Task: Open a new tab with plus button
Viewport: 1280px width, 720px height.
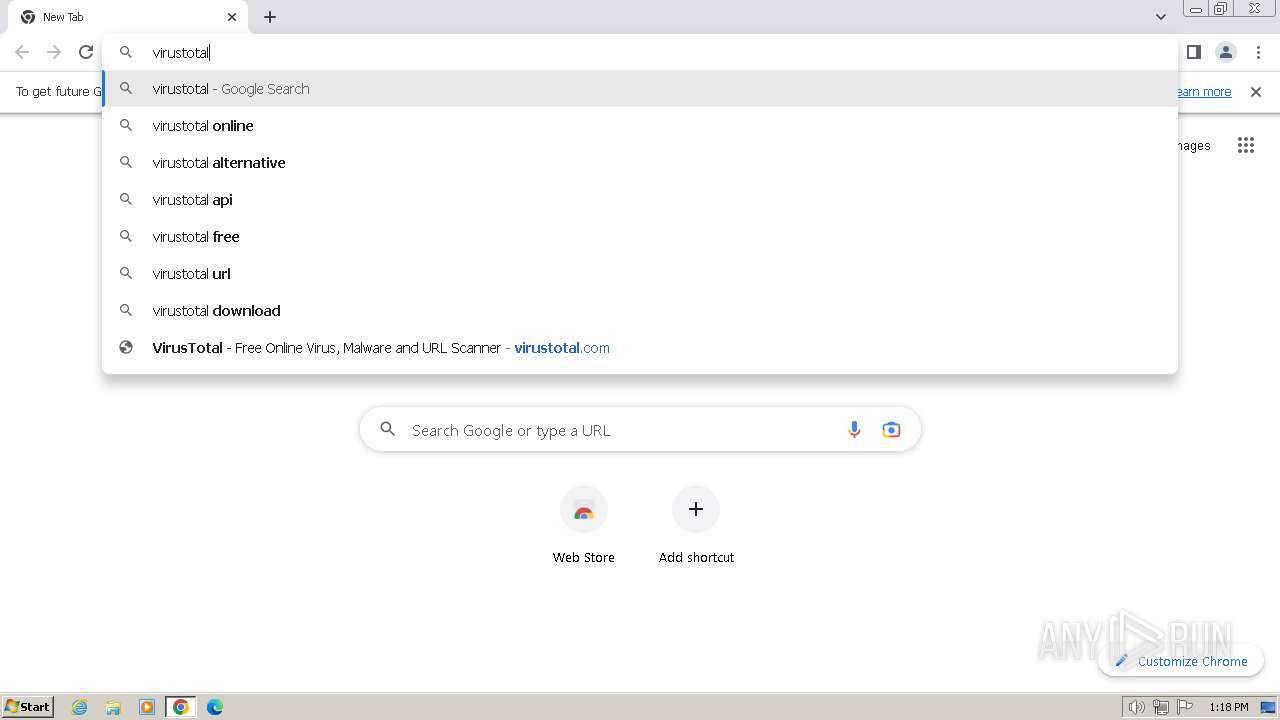Action: pyautogui.click(x=270, y=17)
